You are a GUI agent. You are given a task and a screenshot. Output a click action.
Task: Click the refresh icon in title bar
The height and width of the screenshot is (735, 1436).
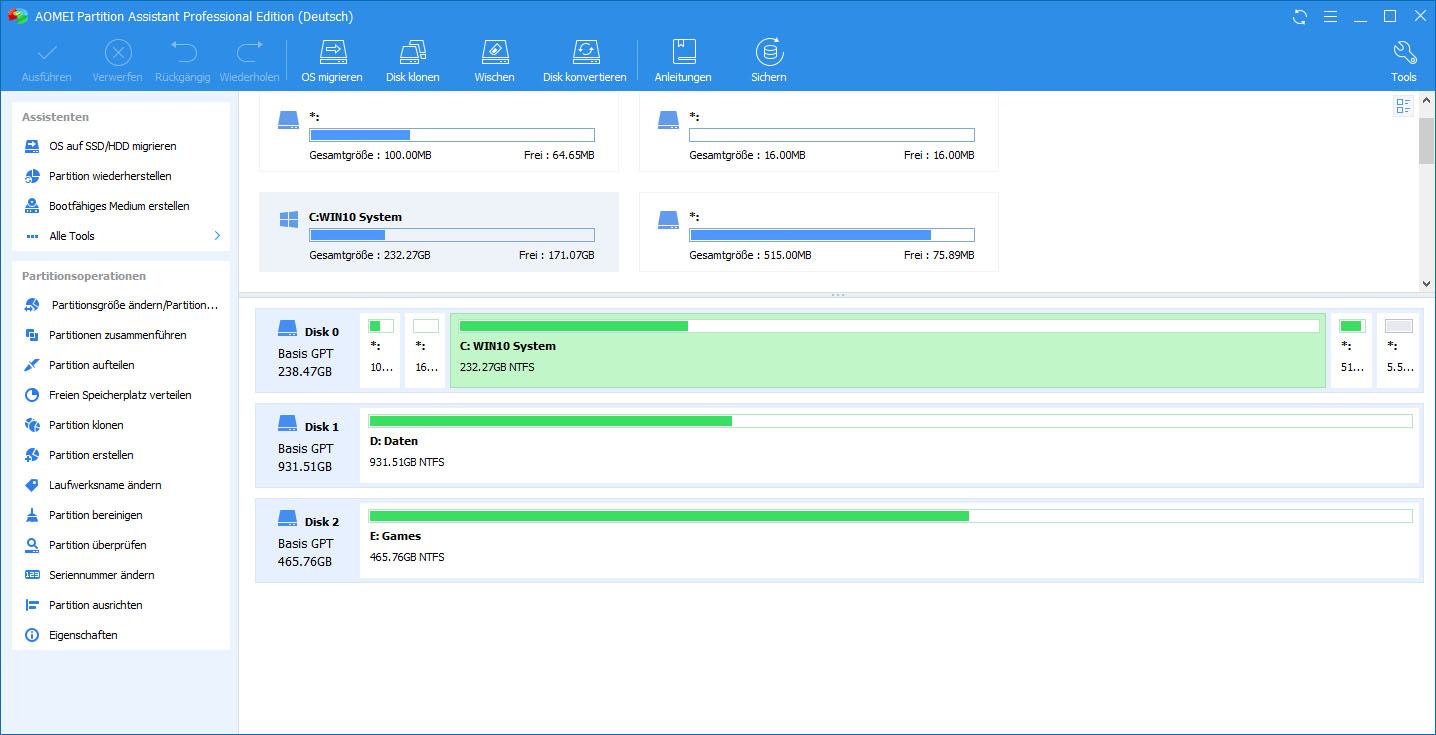tap(1300, 16)
